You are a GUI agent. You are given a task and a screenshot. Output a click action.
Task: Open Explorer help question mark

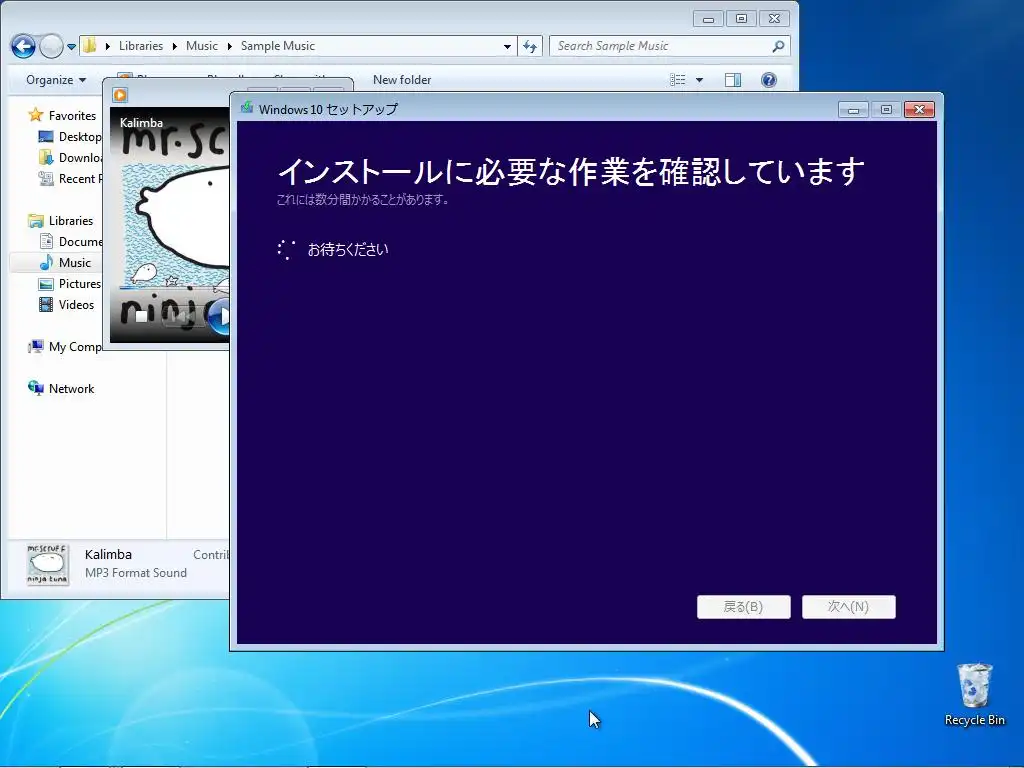pos(769,80)
